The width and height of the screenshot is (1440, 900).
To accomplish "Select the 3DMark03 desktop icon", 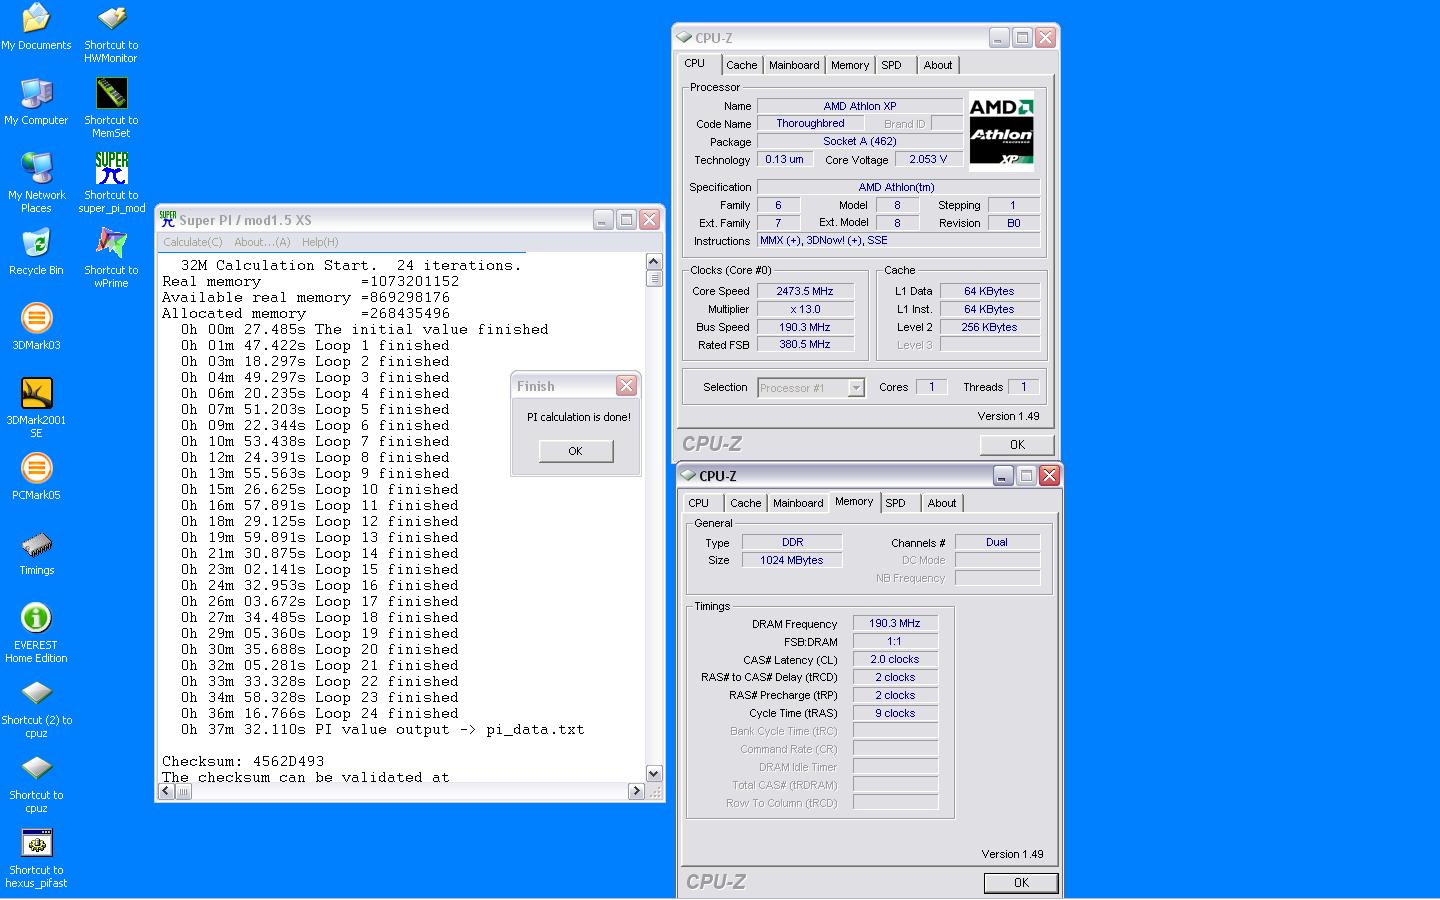I will [36, 327].
